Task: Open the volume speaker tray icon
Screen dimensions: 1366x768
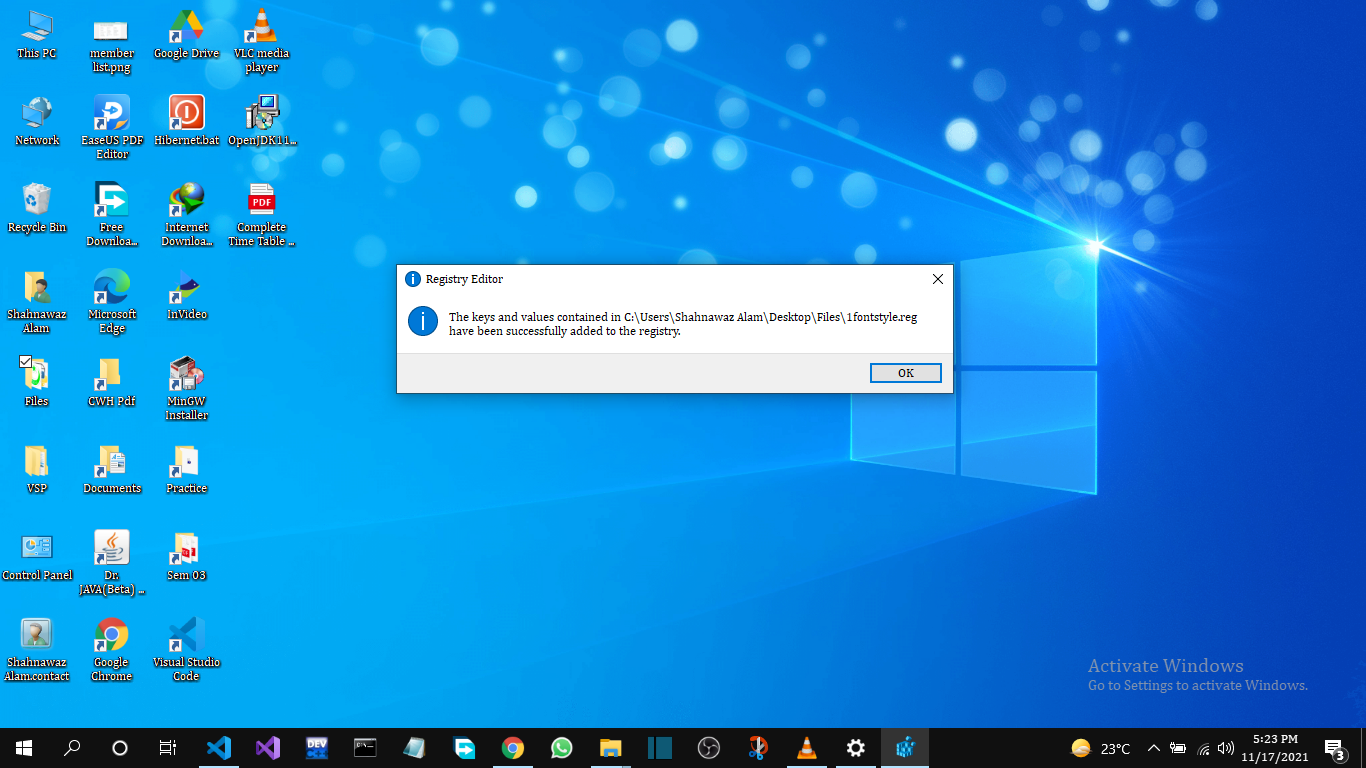Action: [x=1226, y=748]
